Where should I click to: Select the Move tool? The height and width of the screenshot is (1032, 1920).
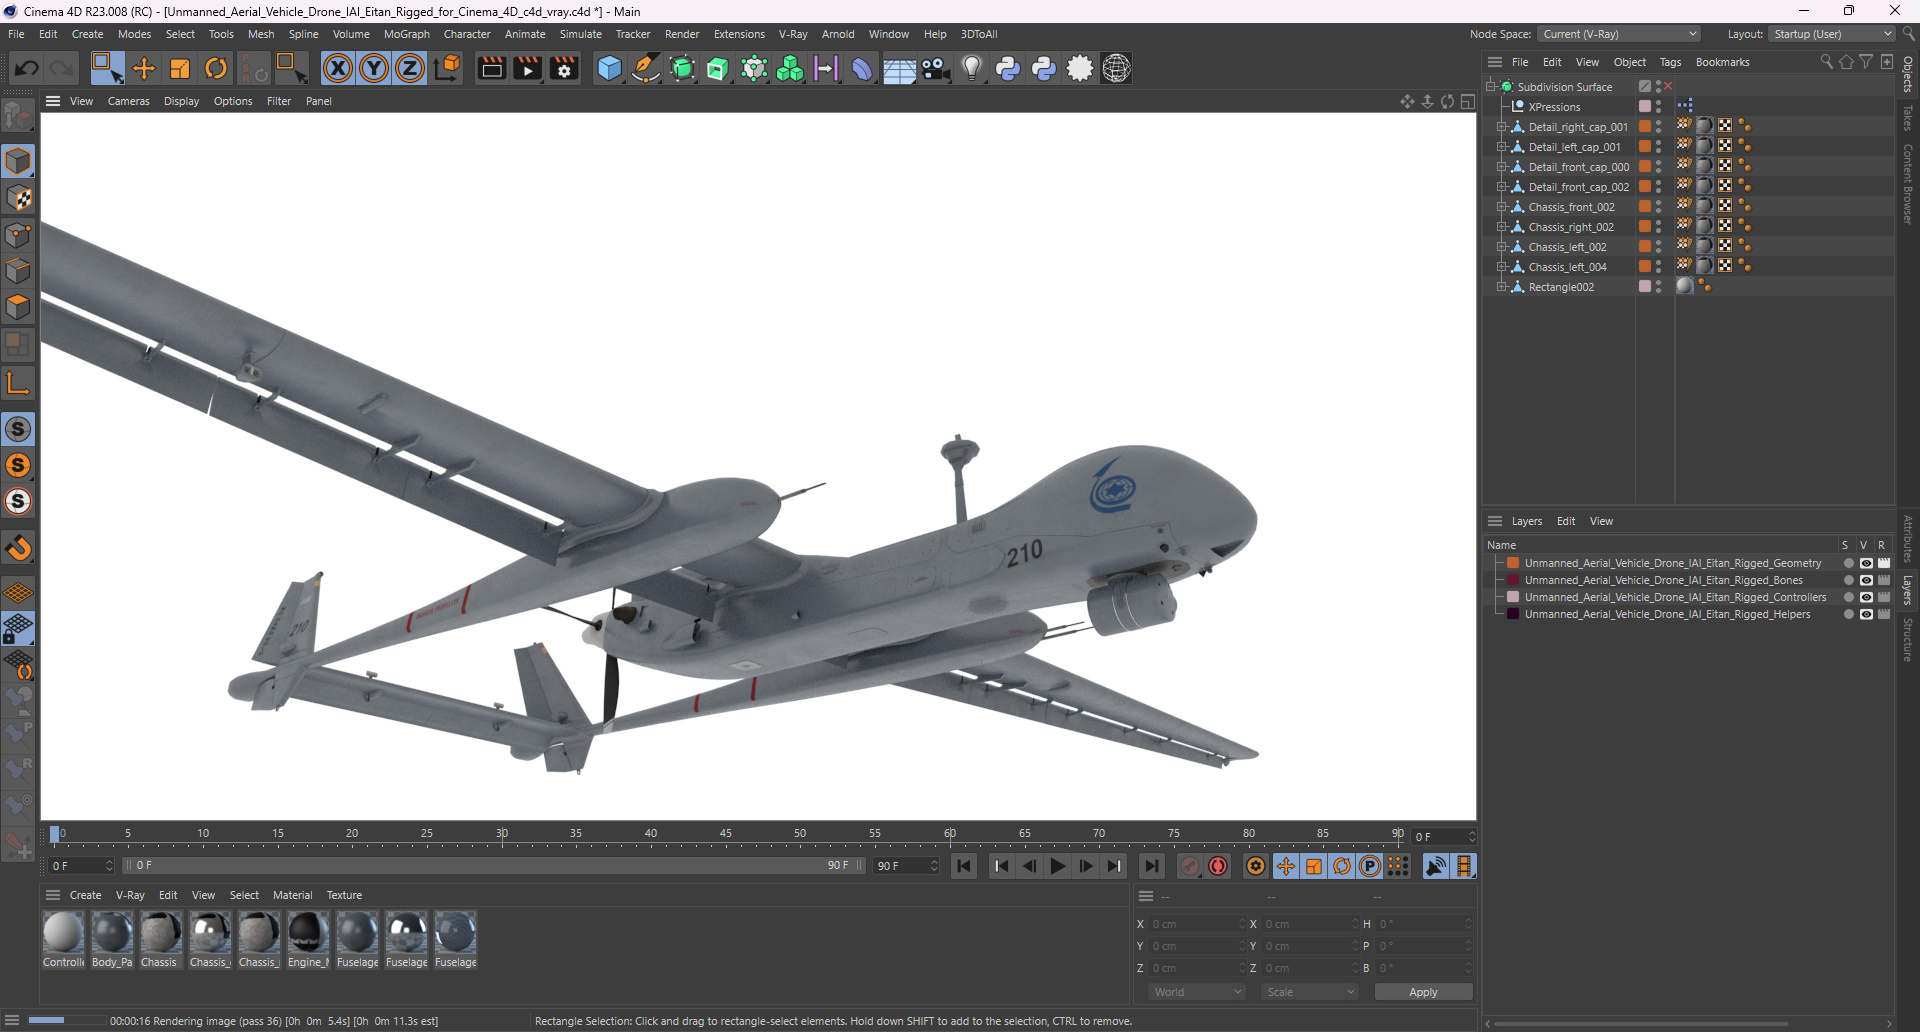coord(144,68)
